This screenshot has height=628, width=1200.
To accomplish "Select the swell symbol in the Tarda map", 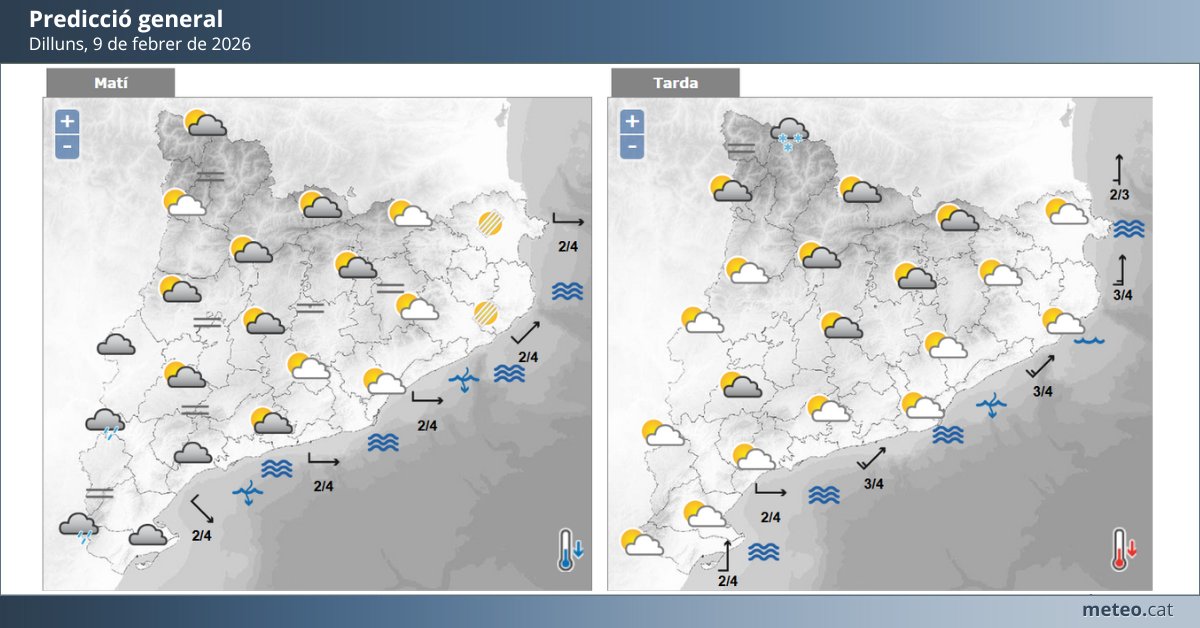I will point(992,405).
